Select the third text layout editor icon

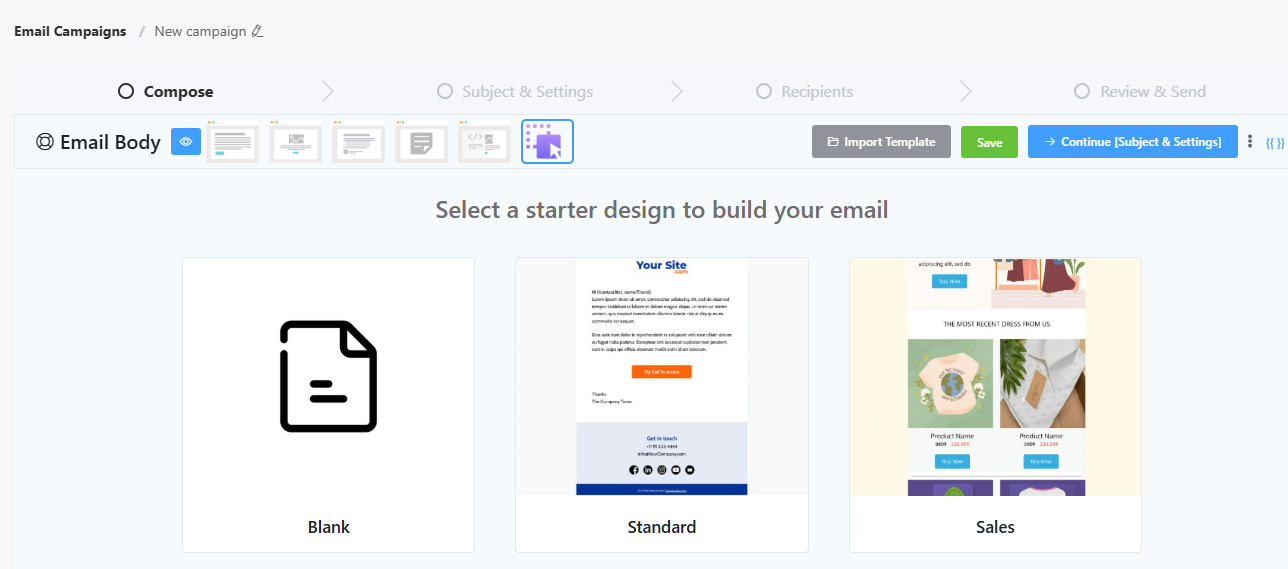point(359,142)
